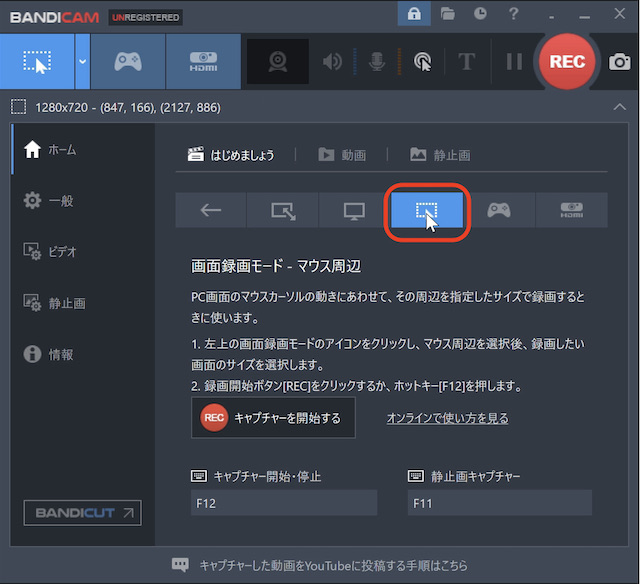Click the rectangle area icon beside 1280x720
This screenshot has height=584, width=640.
coord(18,107)
